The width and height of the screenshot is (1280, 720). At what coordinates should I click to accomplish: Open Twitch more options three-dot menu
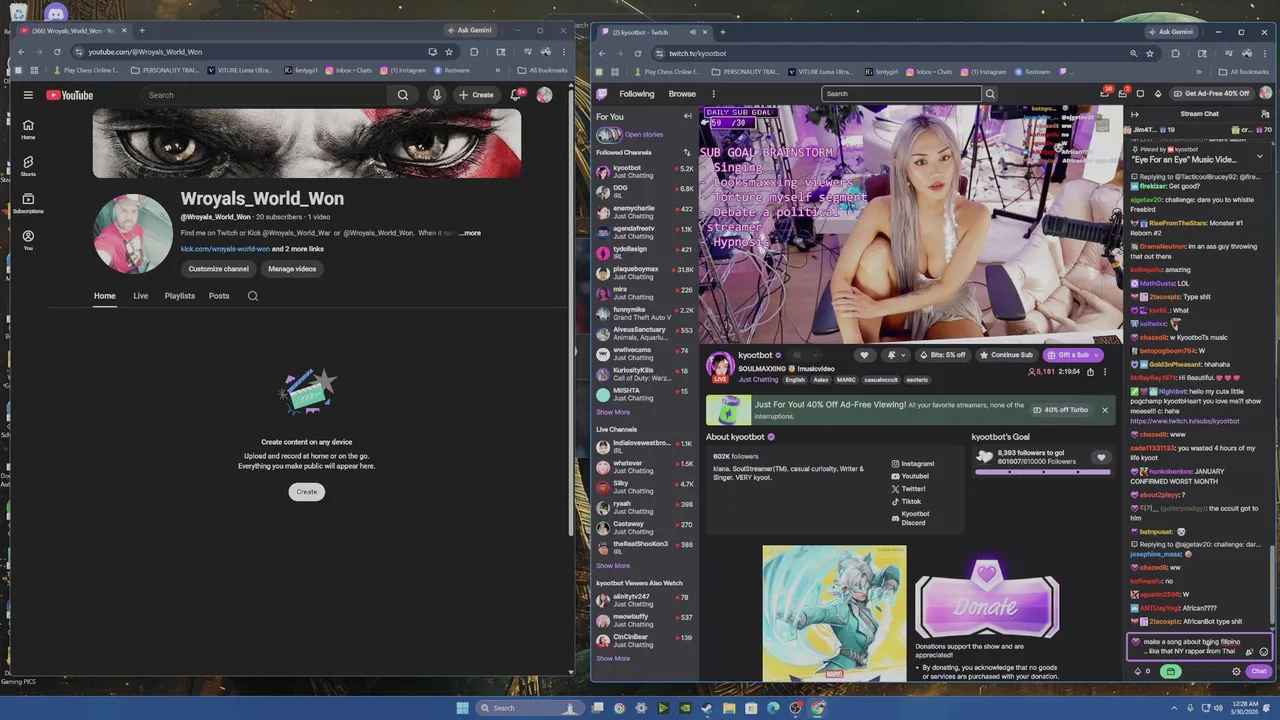point(713,94)
